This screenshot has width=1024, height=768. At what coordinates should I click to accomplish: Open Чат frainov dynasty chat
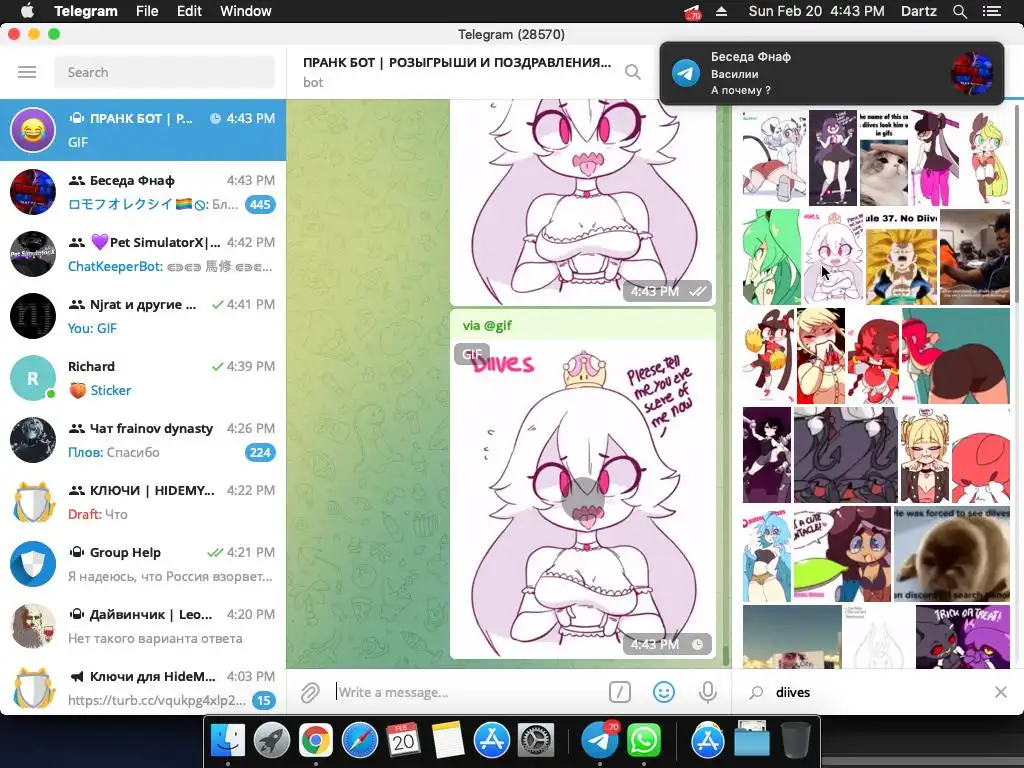(143, 440)
